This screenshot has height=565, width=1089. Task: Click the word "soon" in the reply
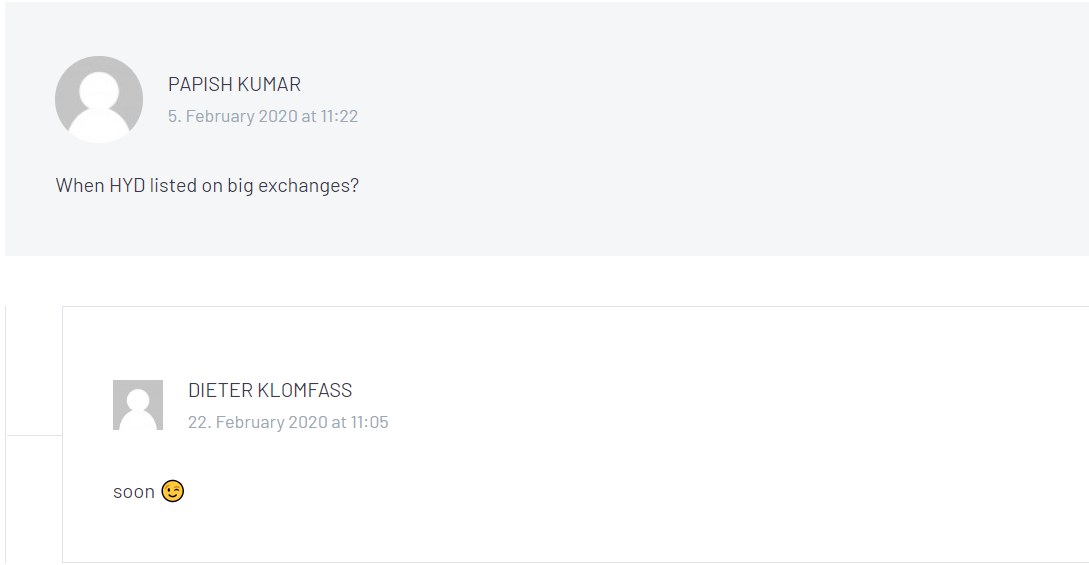134,492
